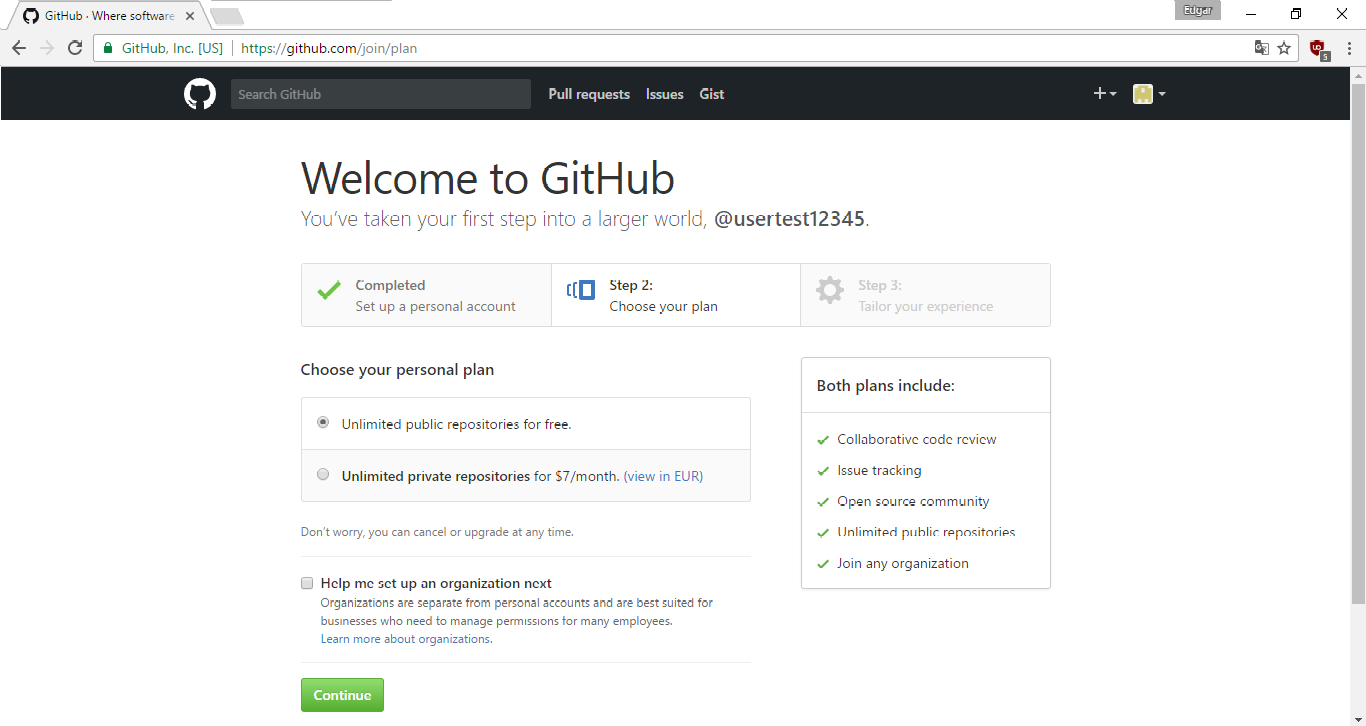
Task: Reload the page
Action: click(75, 47)
